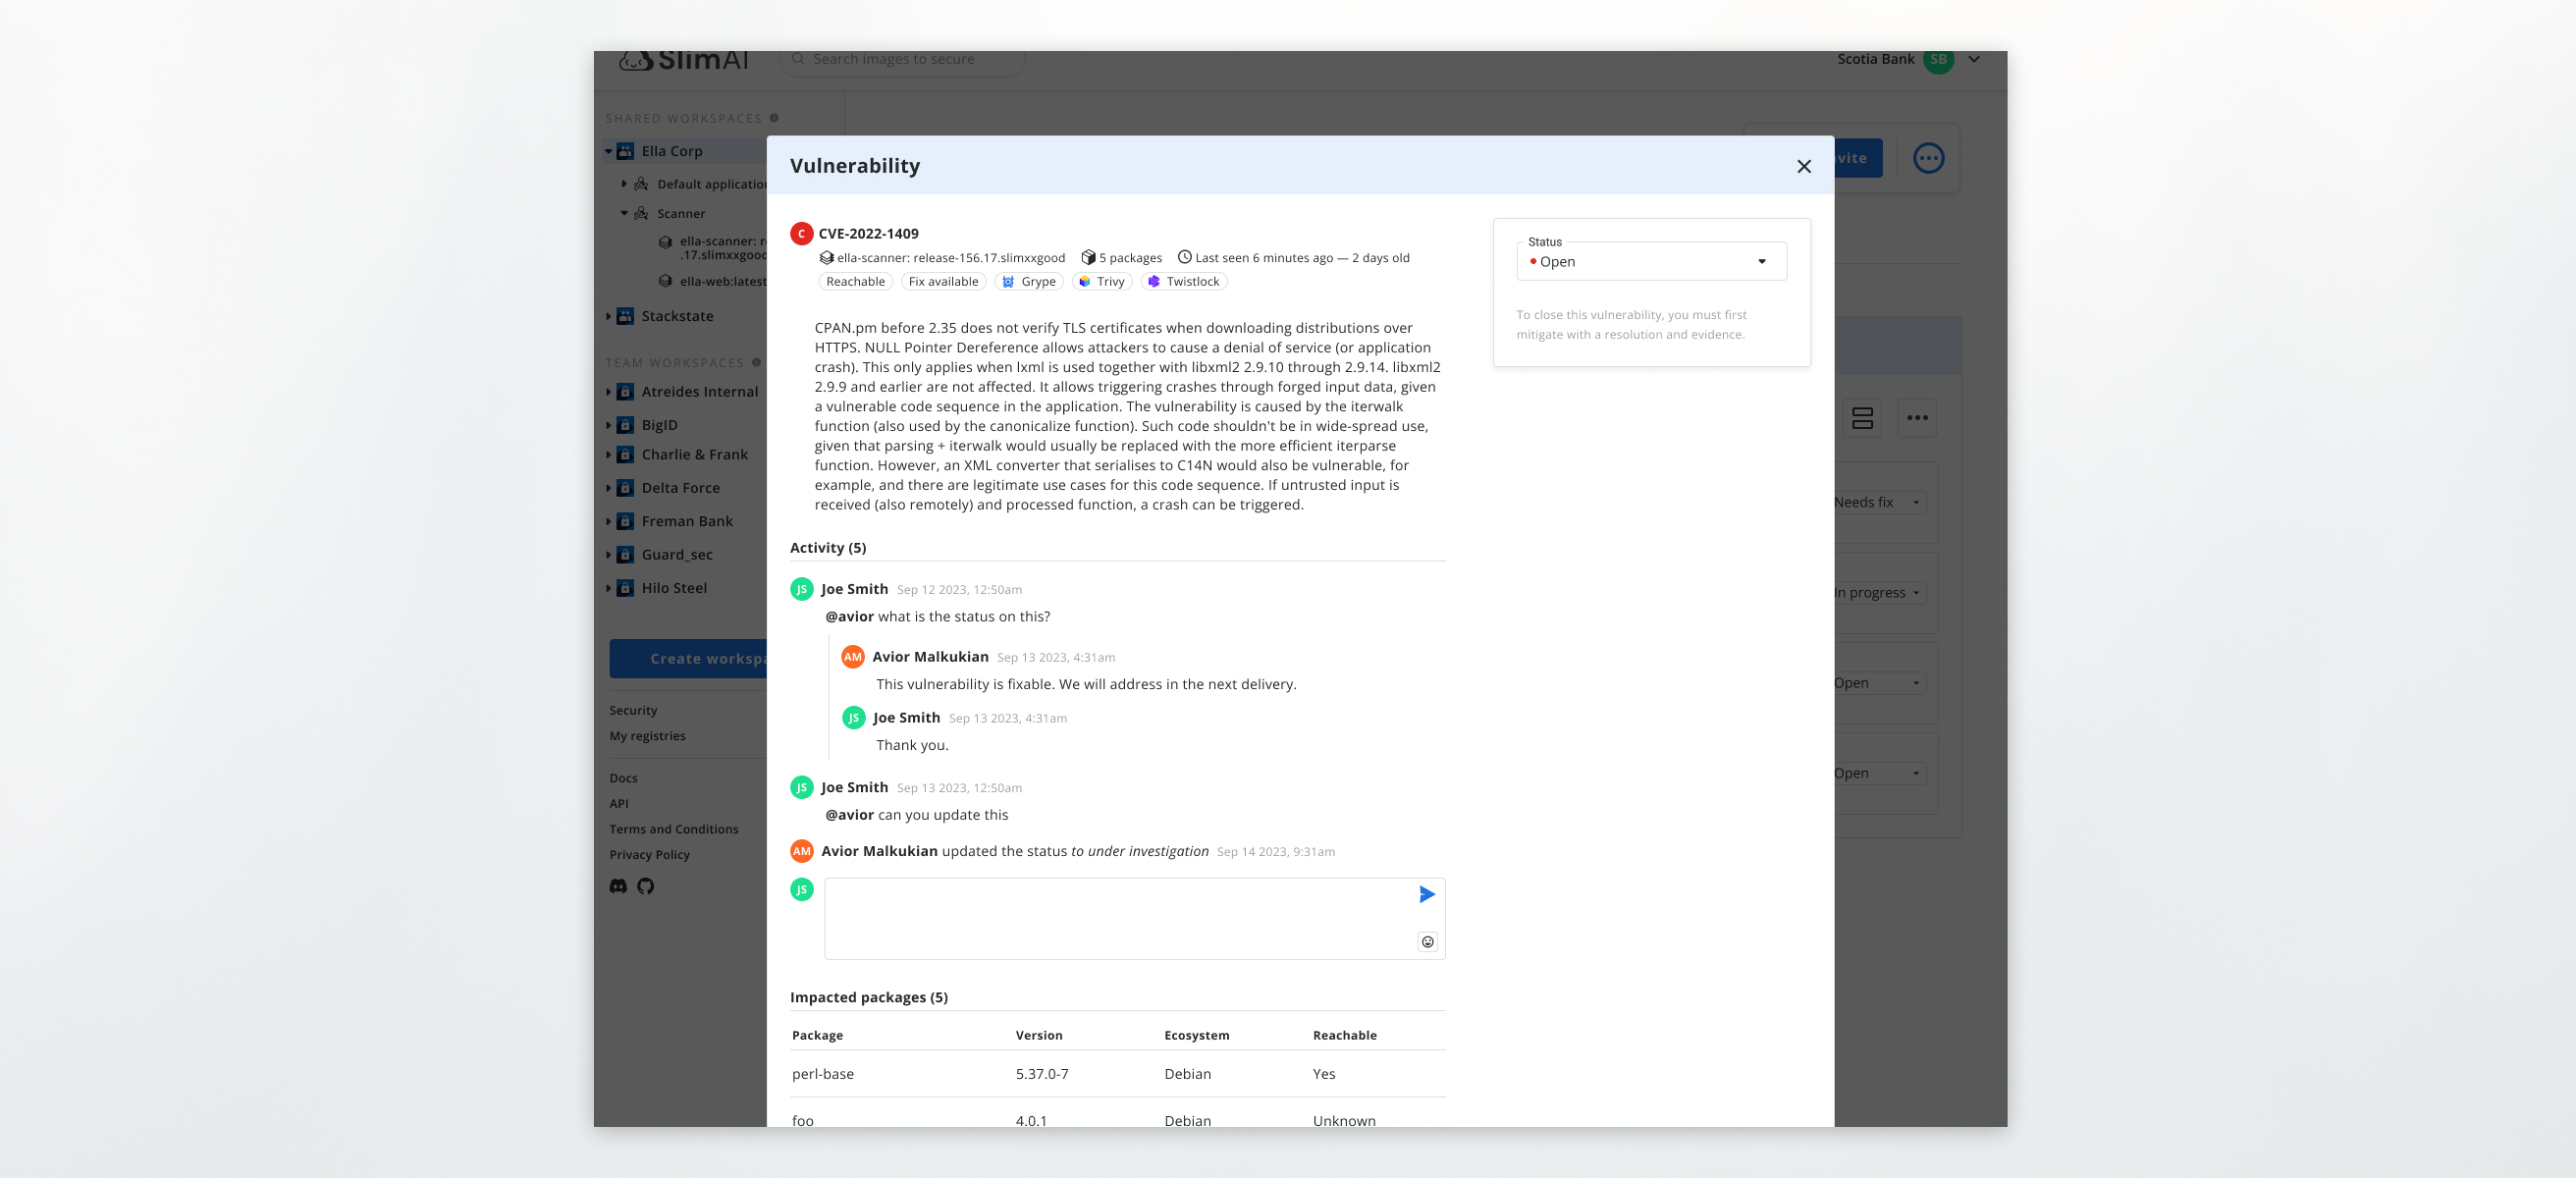
Task: Click into the comment text box
Action: pos(1115,918)
